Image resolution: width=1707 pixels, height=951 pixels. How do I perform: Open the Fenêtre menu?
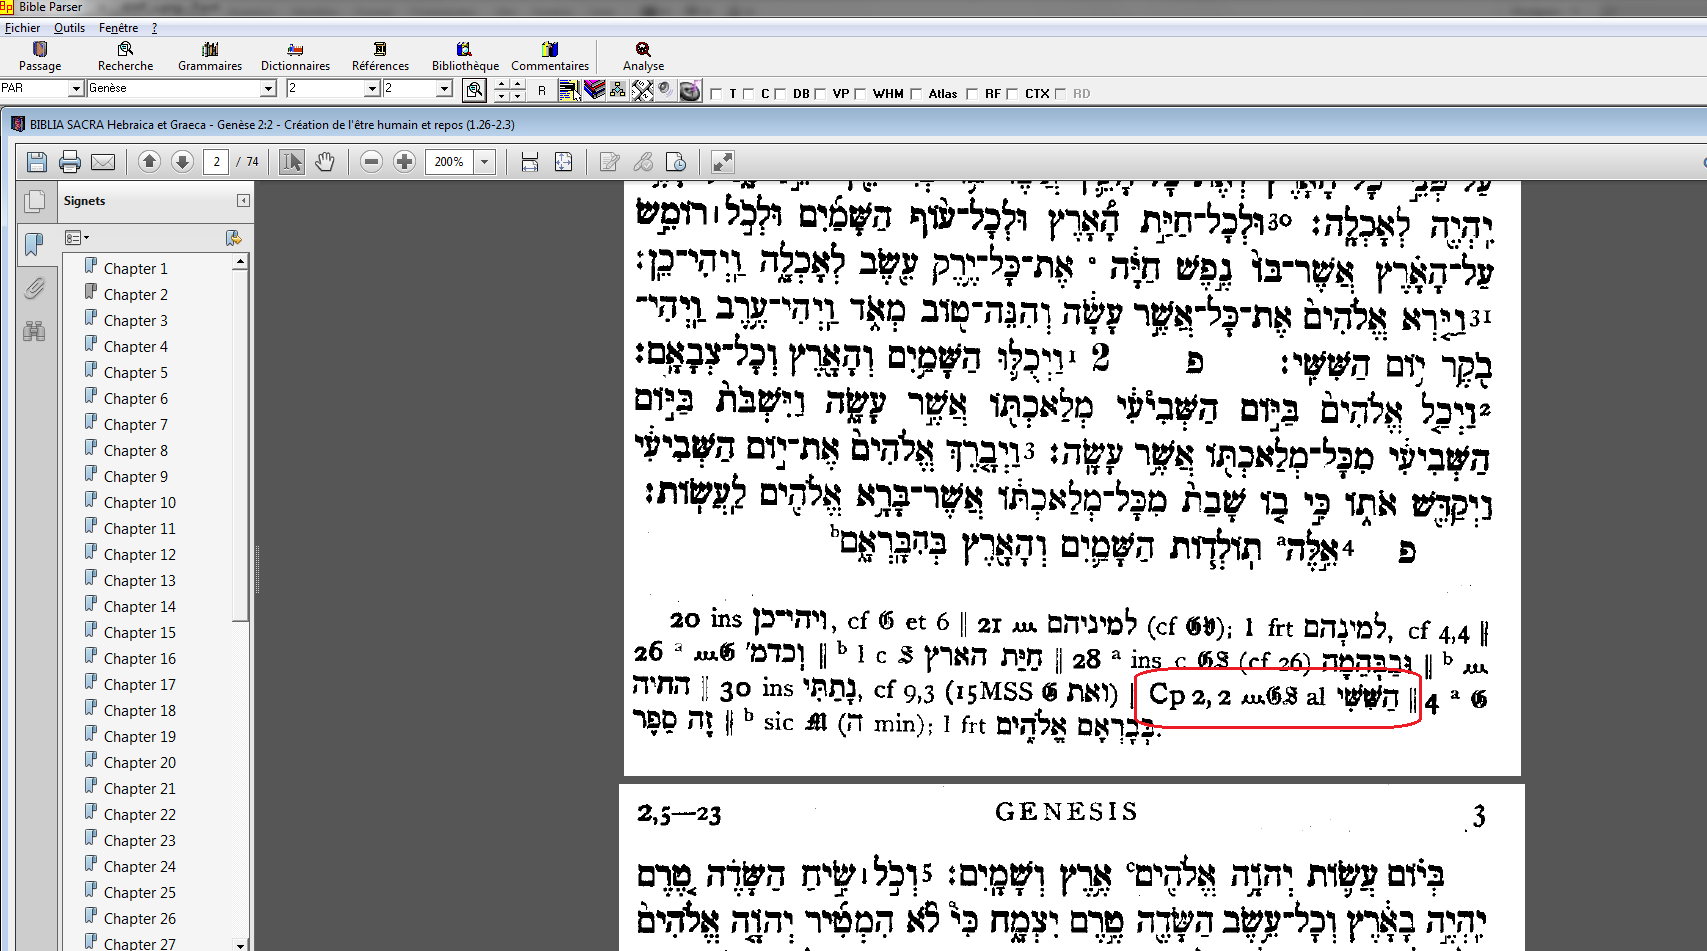(x=118, y=28)
